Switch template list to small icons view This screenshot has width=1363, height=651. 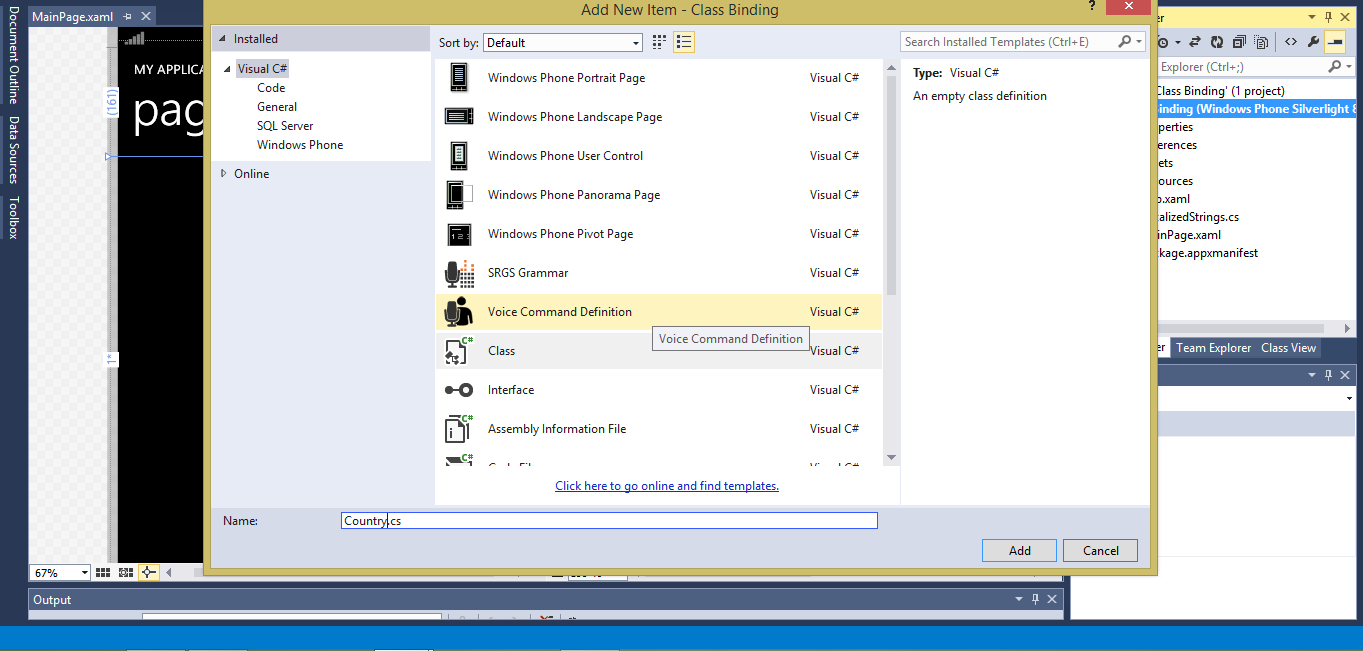coord(660,42)
